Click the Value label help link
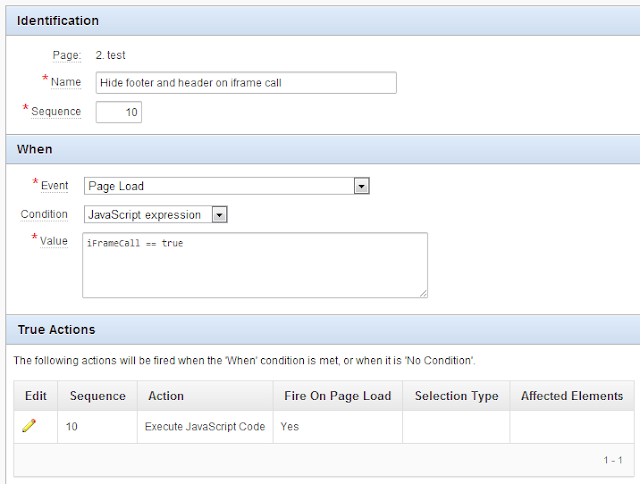The width and height of the screenshot is (640, 484). pos(53,241)
